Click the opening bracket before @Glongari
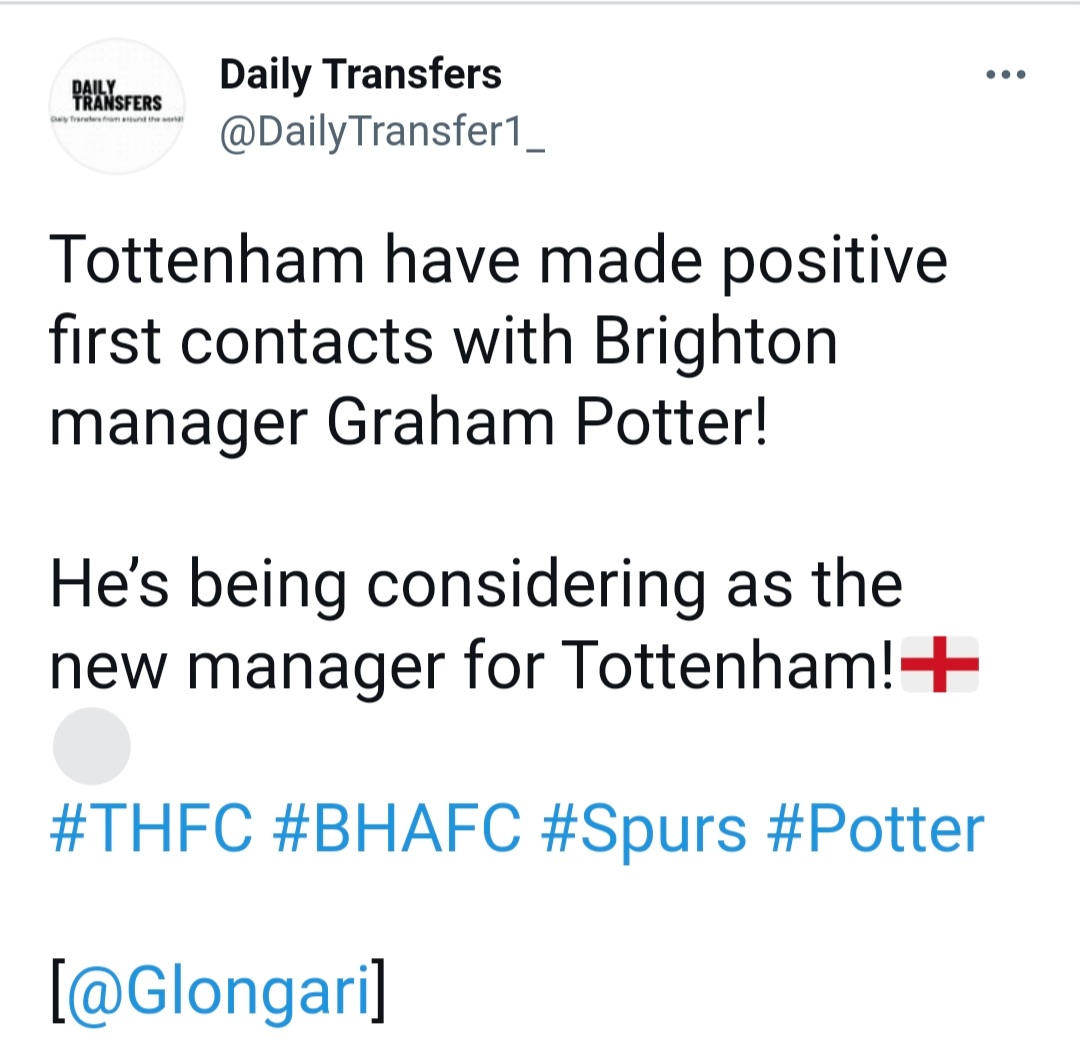The height and width of the screenshot is (1044, 1080). [58, 992]
